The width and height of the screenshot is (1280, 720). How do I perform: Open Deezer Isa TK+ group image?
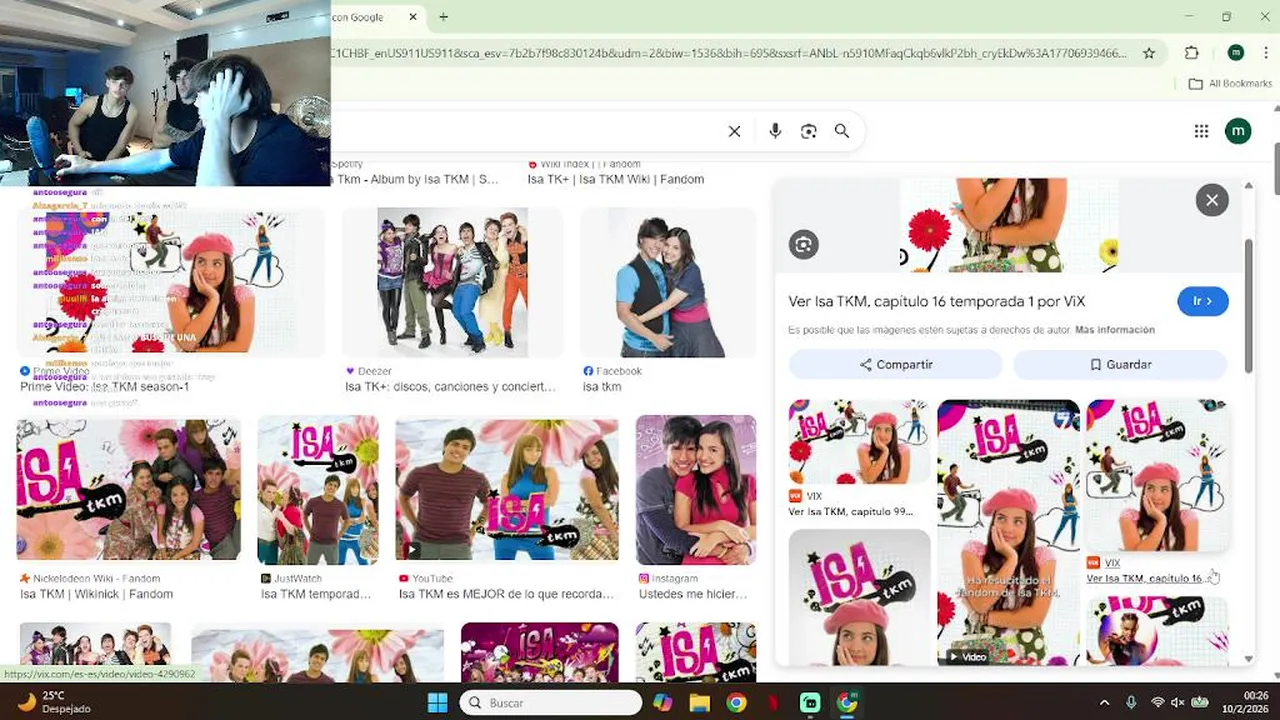(452, 282)
